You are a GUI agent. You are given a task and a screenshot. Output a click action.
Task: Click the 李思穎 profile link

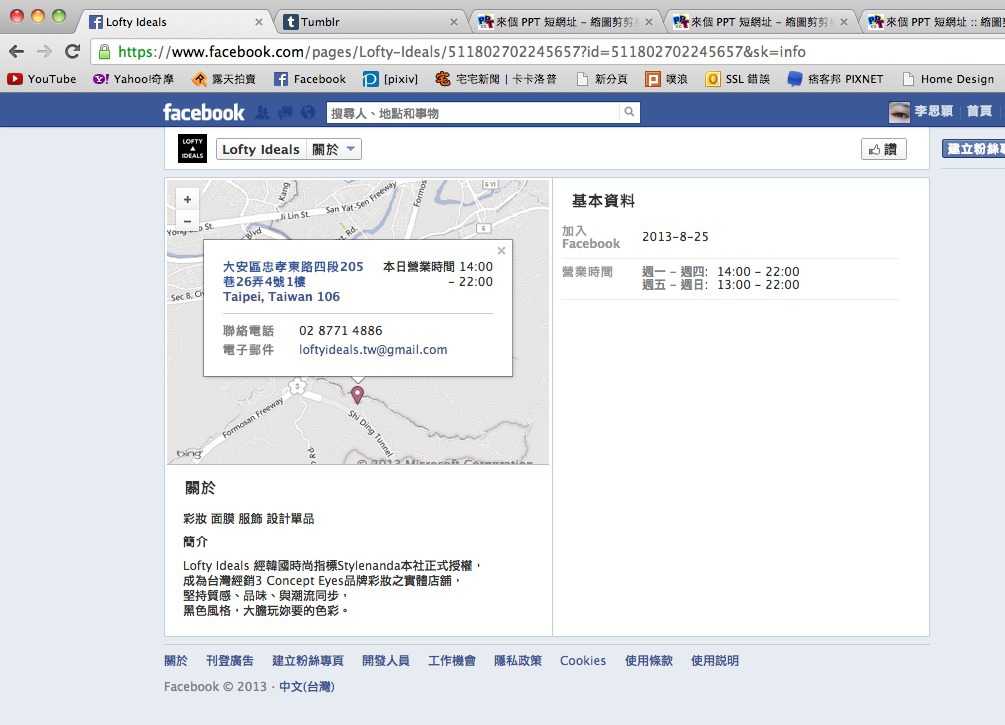click(x=933, y=111)
